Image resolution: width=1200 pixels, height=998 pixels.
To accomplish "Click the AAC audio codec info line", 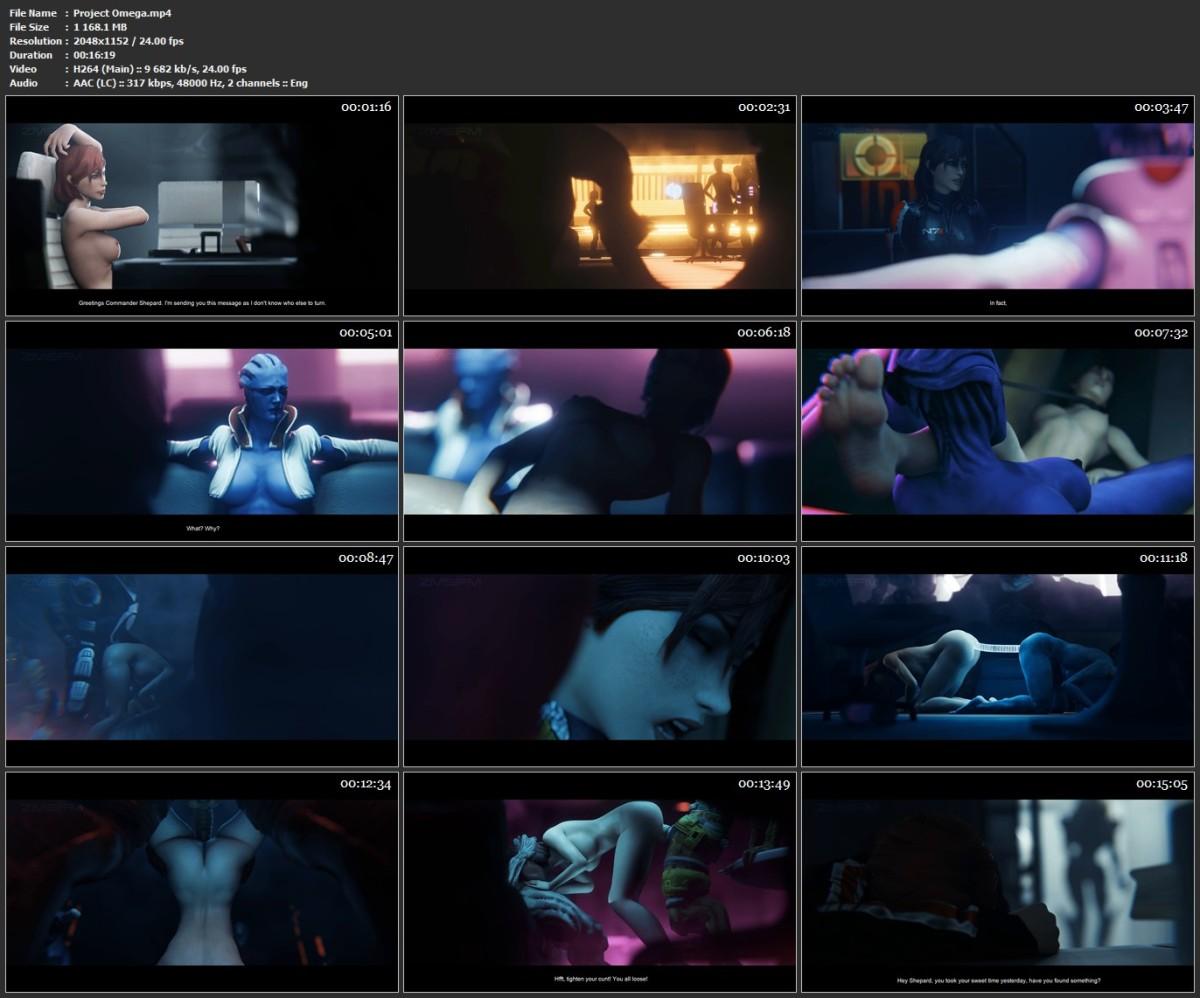I will tap(191, 82).
